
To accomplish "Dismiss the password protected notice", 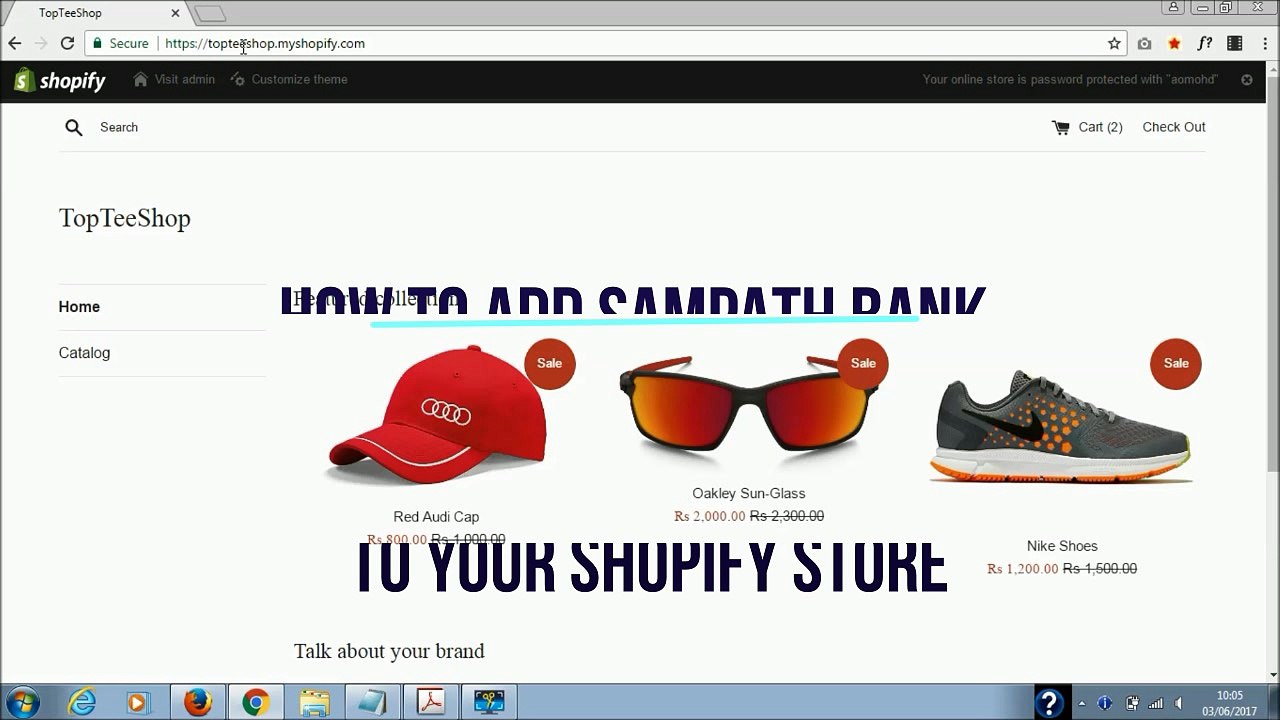I will tap(1247, 79).
